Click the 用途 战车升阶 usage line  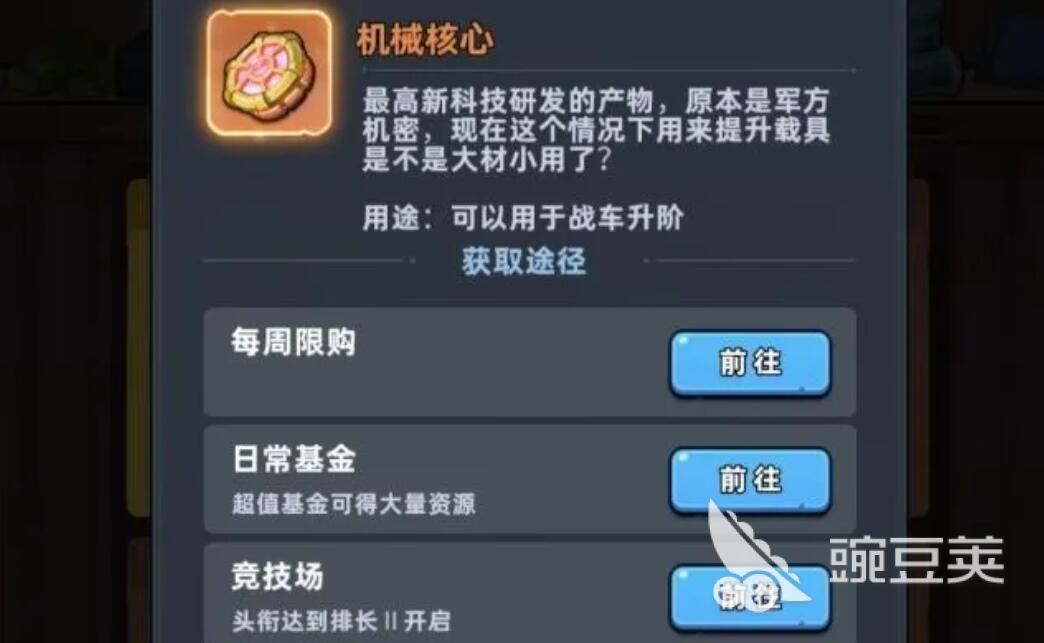coord(523,218)
